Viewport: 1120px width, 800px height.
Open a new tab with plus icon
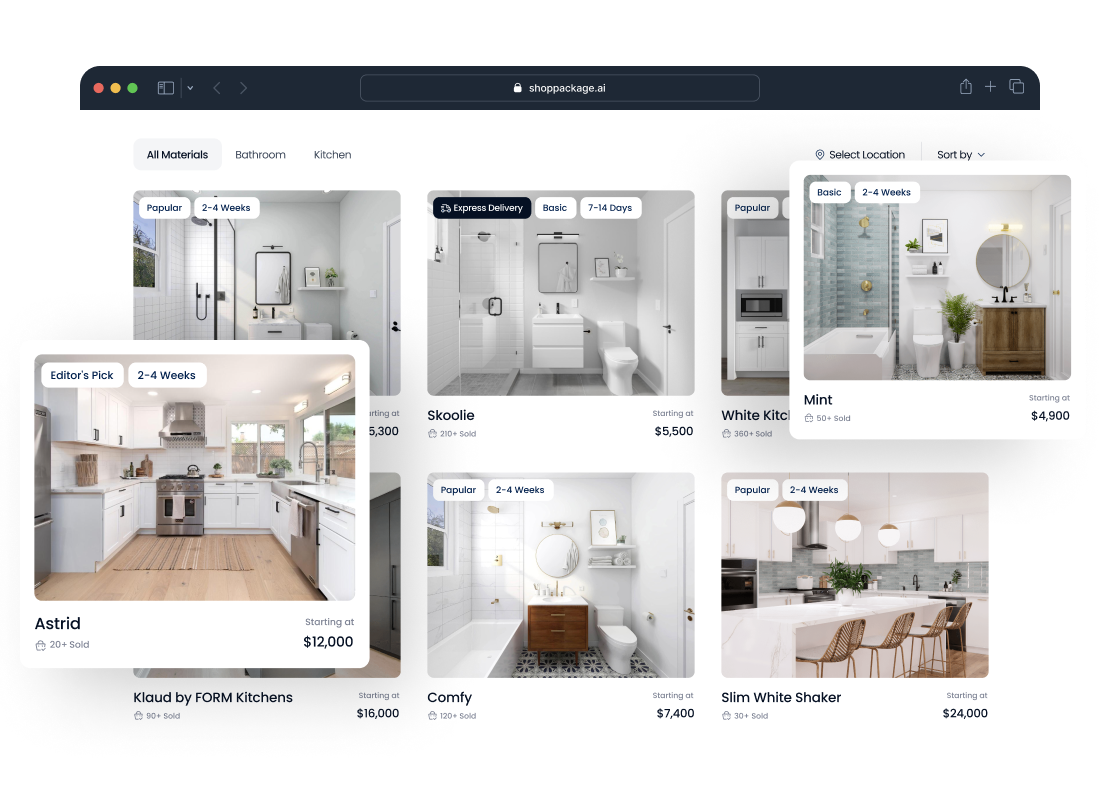tap(990, 87)
